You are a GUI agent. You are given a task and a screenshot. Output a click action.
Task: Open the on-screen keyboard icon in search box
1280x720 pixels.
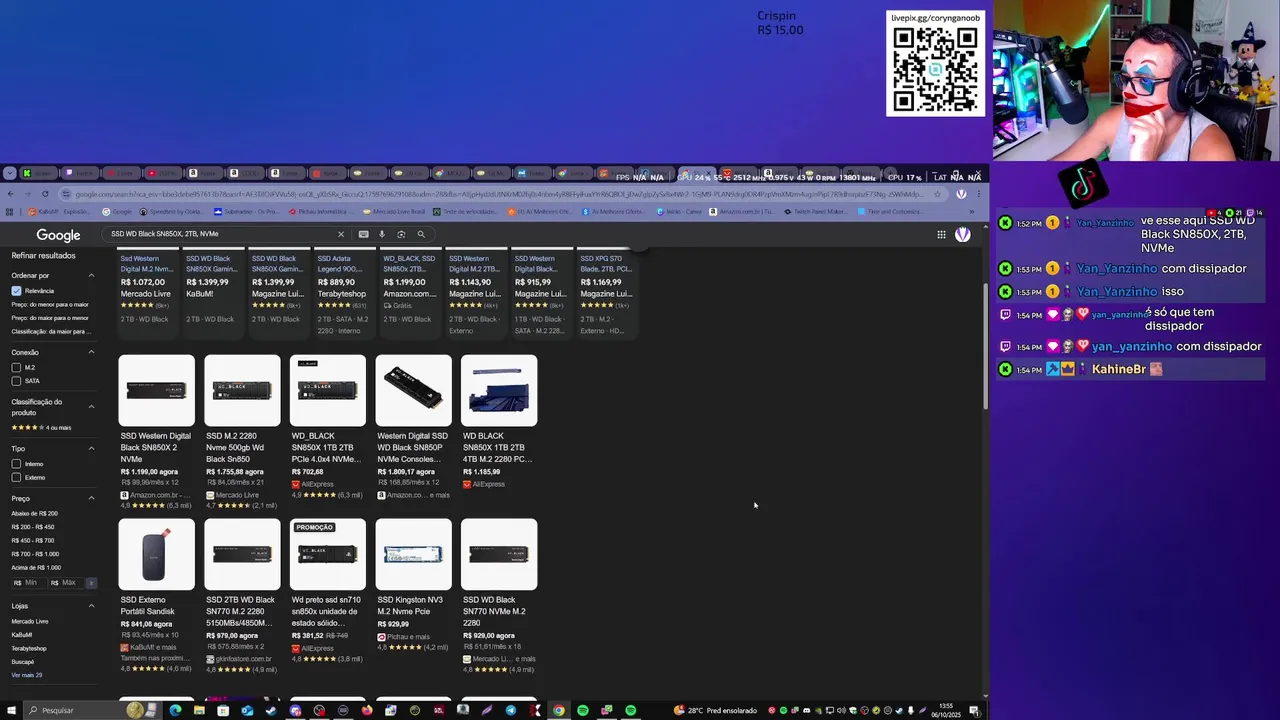coord(363,234)
